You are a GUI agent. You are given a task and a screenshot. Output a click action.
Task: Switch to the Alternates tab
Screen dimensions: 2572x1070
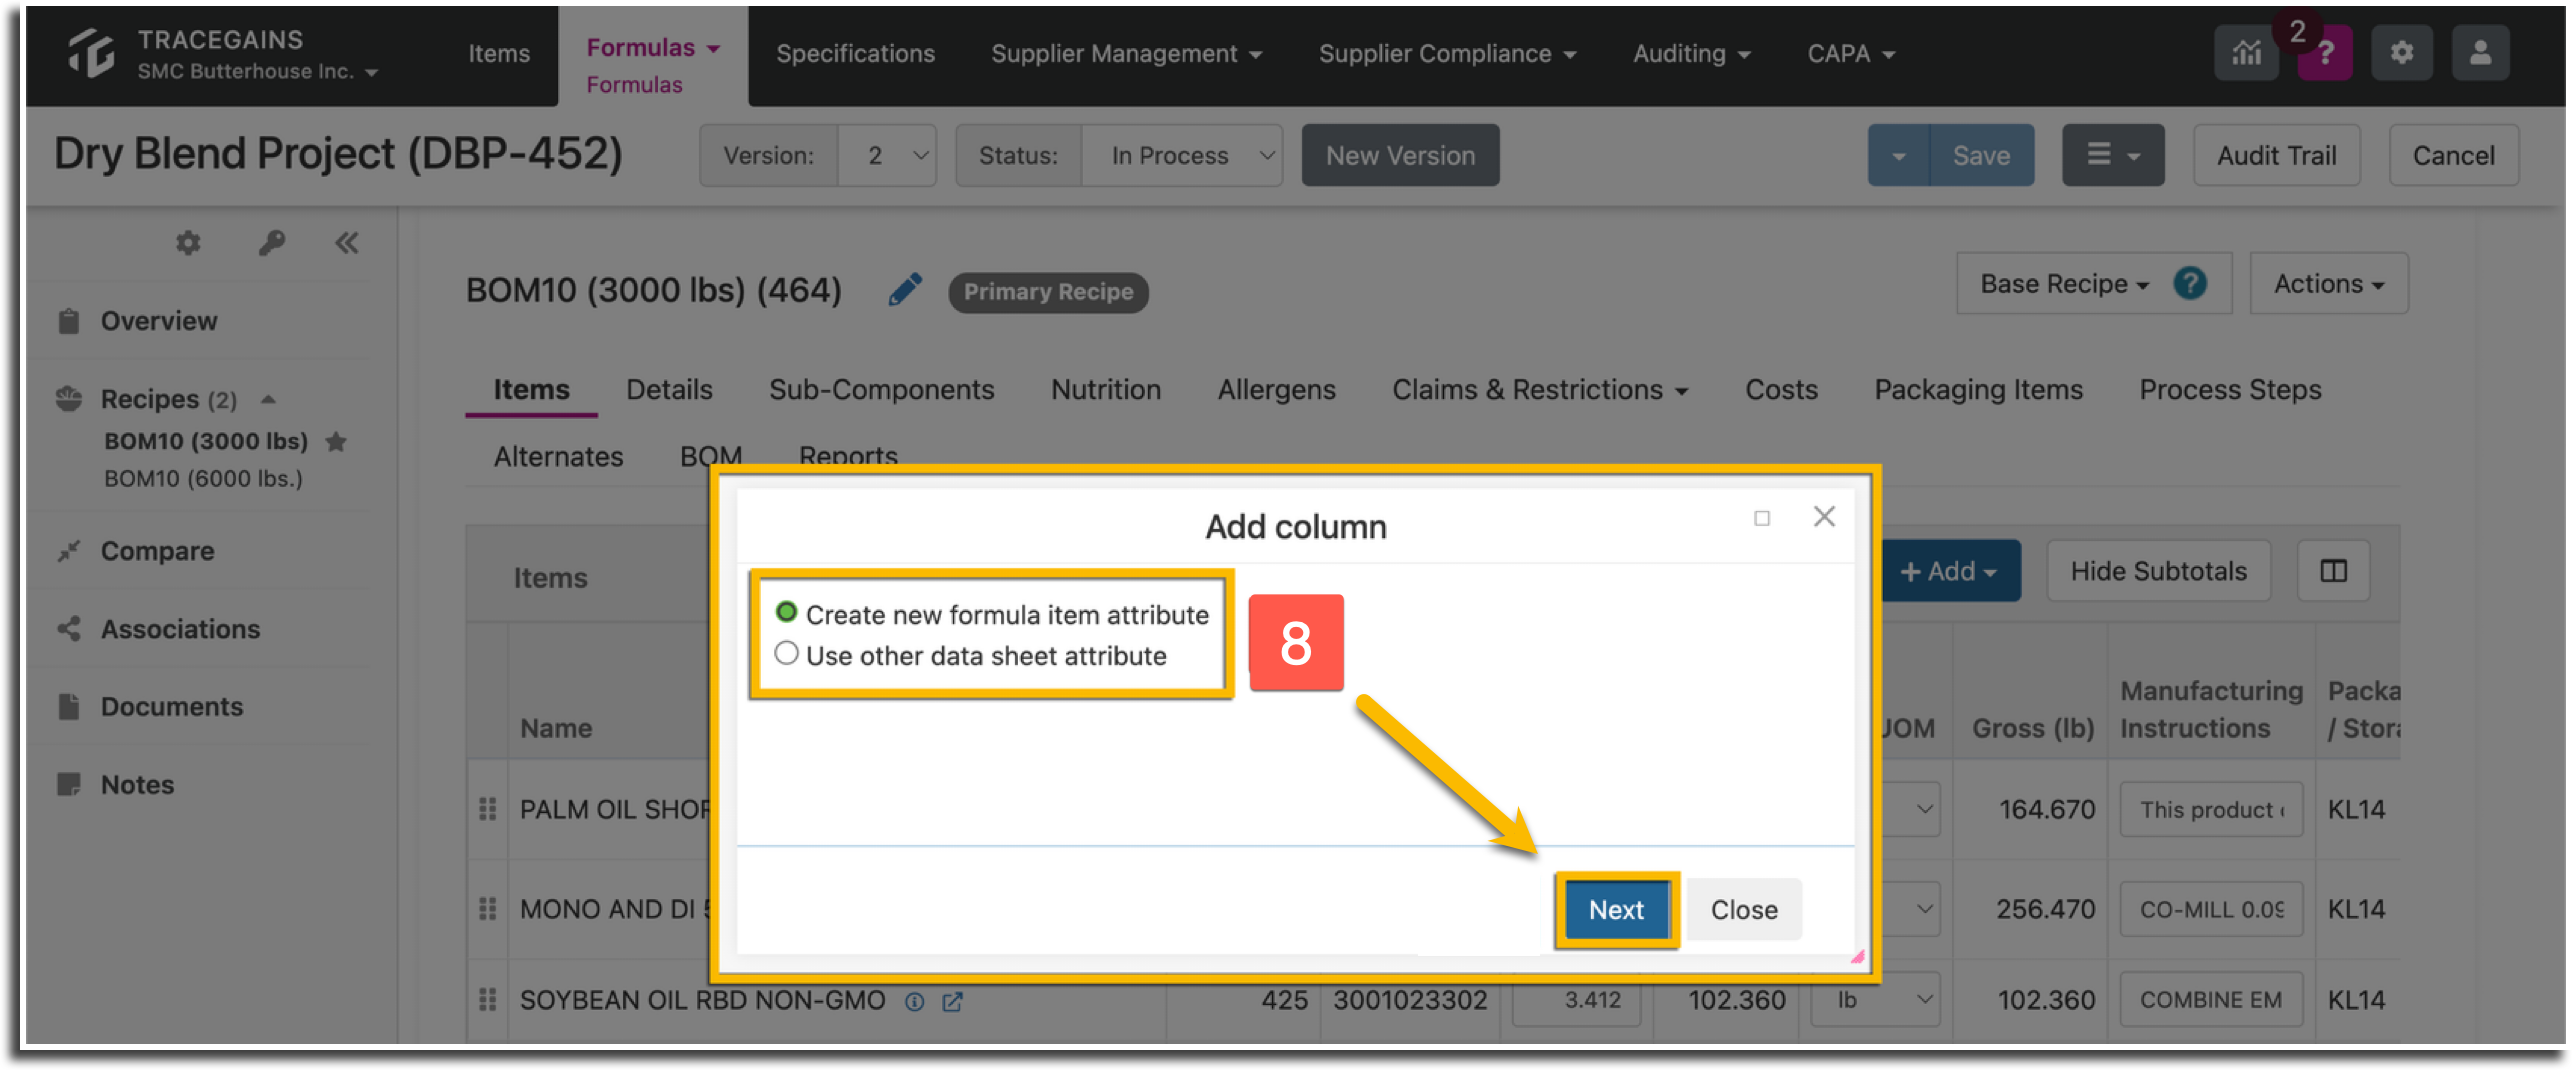coord(558,456)
